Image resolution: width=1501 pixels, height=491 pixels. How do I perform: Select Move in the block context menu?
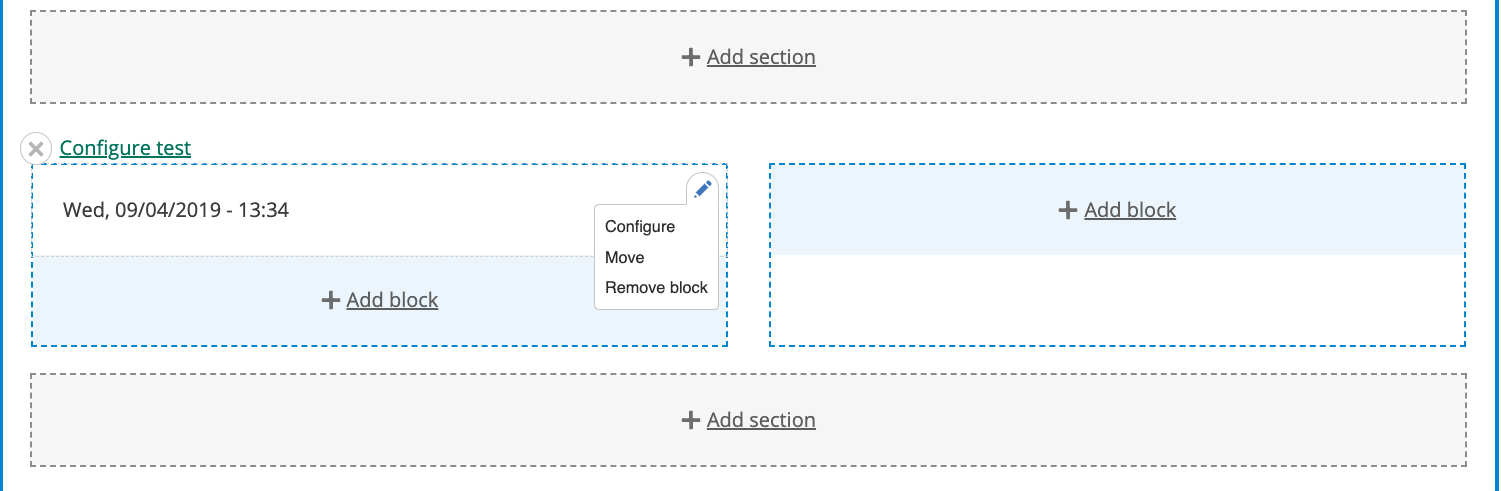tap(625, 258)
